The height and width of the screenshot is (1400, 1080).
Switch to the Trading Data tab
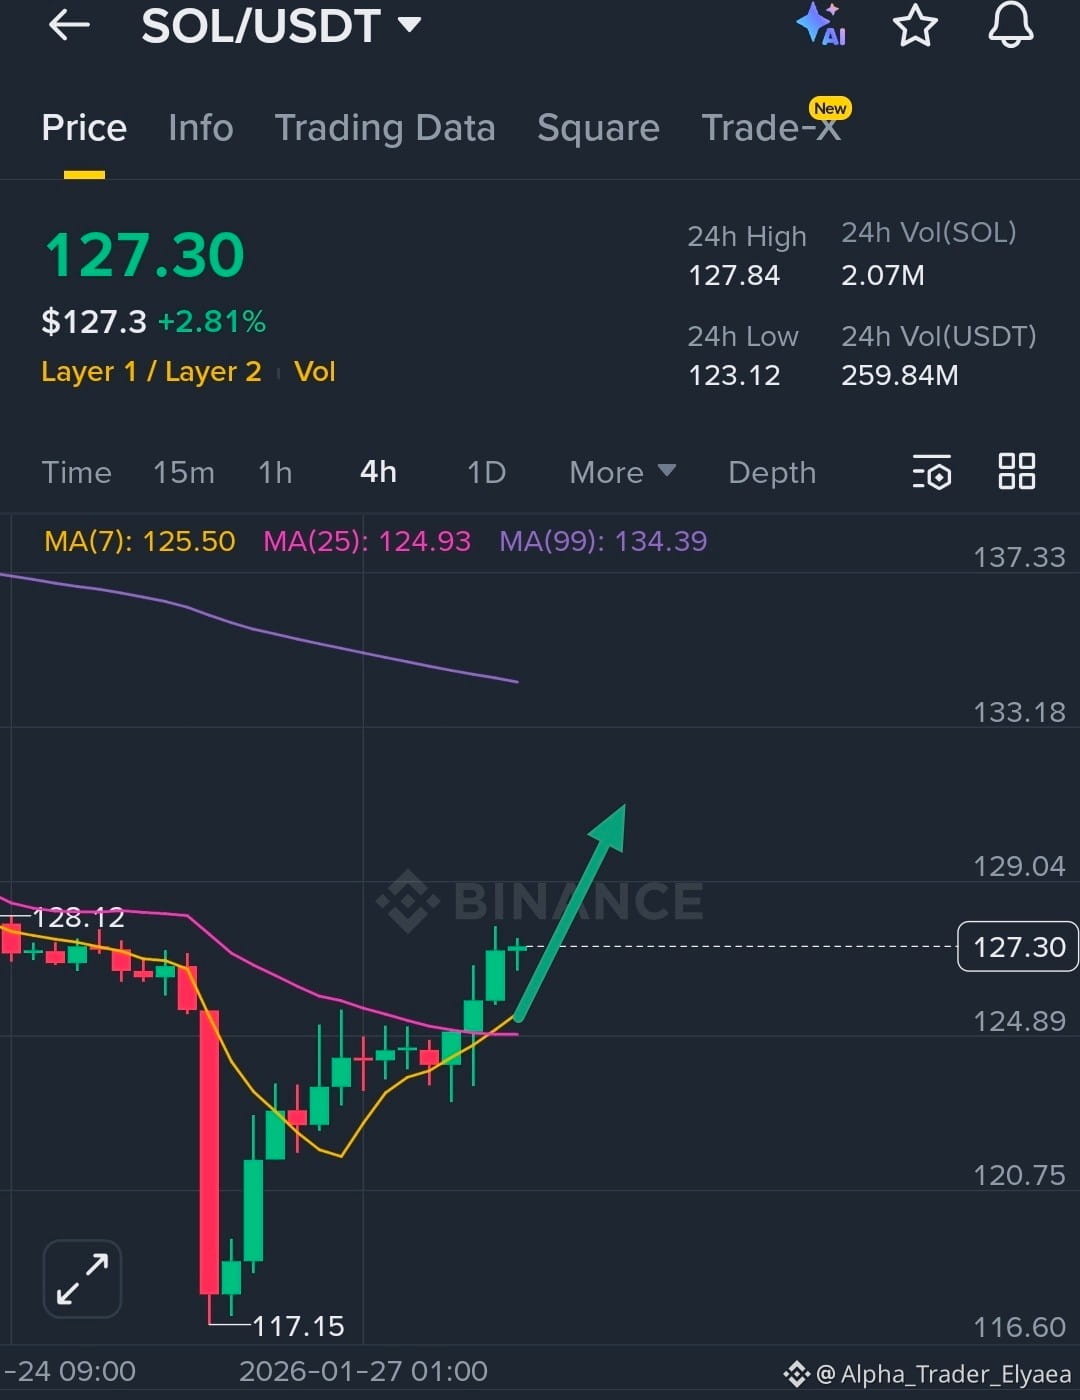click(x=386, y=128)
